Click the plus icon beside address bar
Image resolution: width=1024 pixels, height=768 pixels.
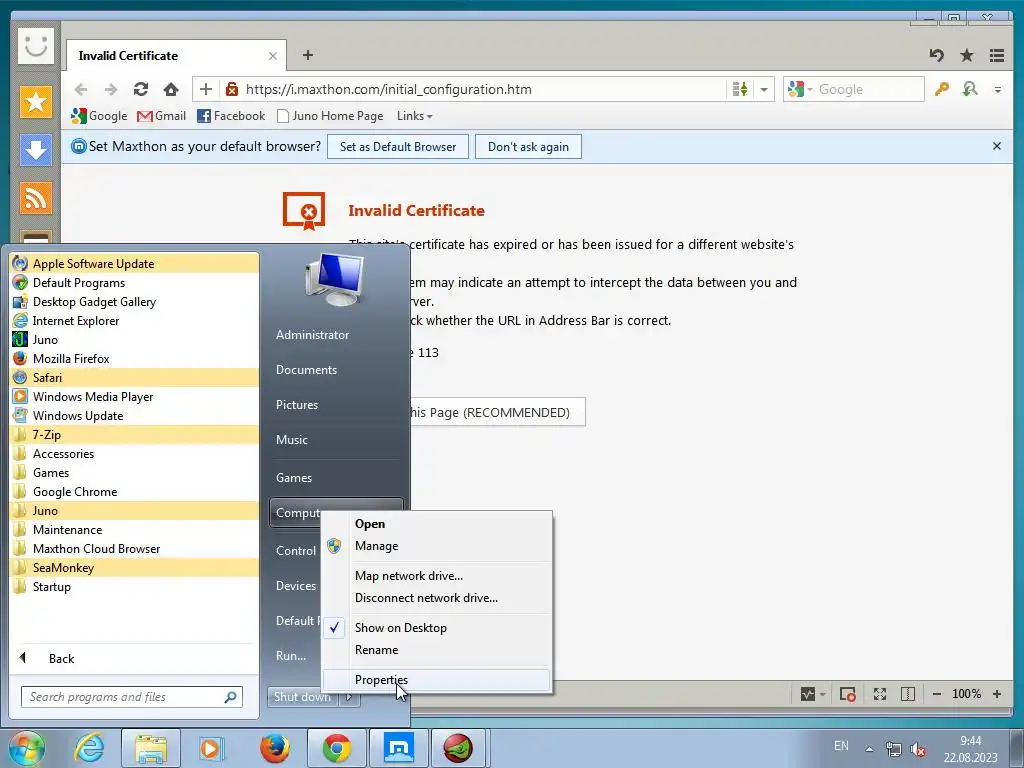coord(206,89)
